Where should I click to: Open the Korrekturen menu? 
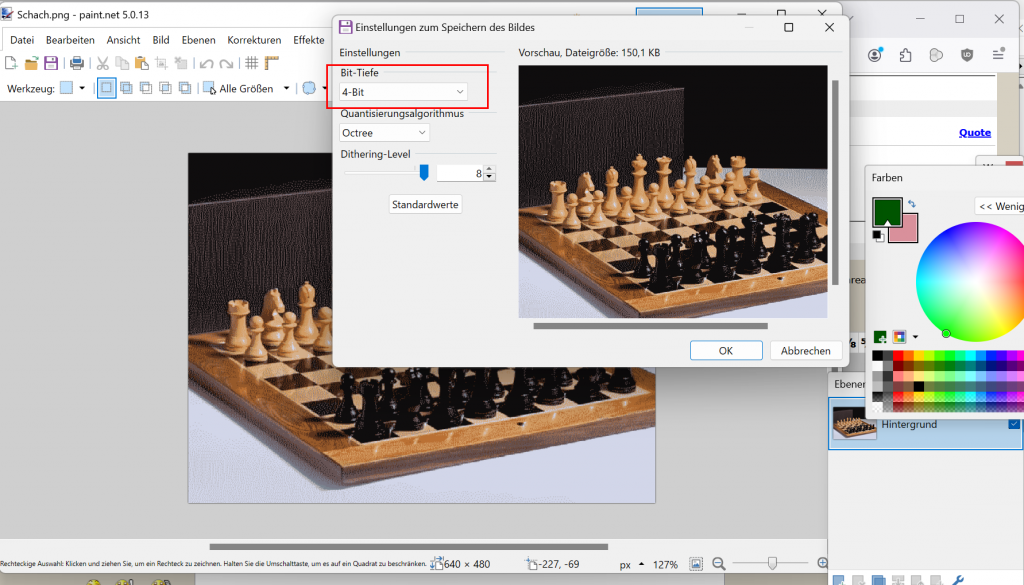(x=254, y=40)
